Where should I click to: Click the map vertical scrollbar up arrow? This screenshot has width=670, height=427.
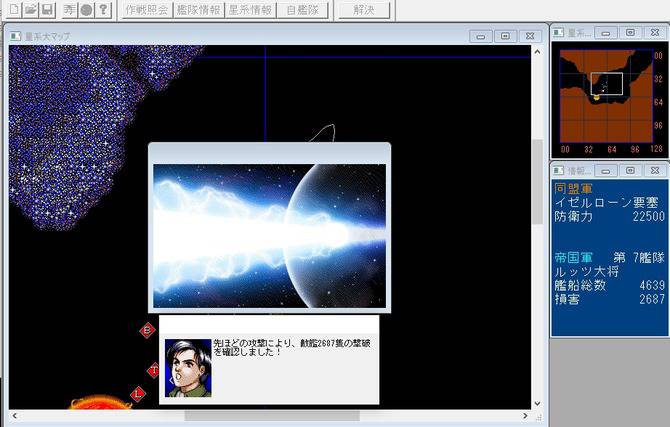click(538, 52)
